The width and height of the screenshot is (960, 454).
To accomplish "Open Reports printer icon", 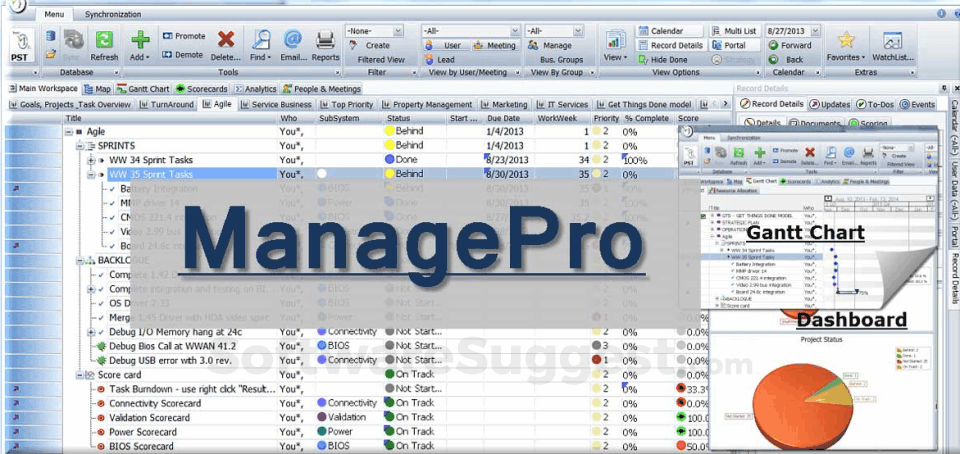I will (x=325, y=46).
